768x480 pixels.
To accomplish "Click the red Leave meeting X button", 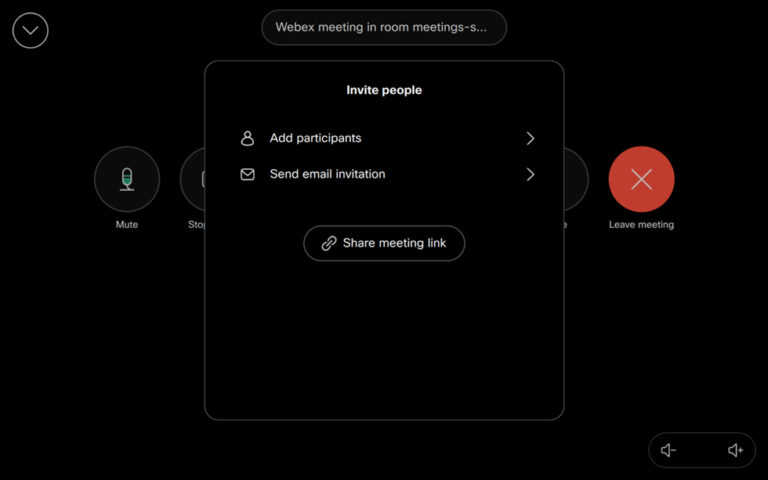I will (x=641, y=179).
